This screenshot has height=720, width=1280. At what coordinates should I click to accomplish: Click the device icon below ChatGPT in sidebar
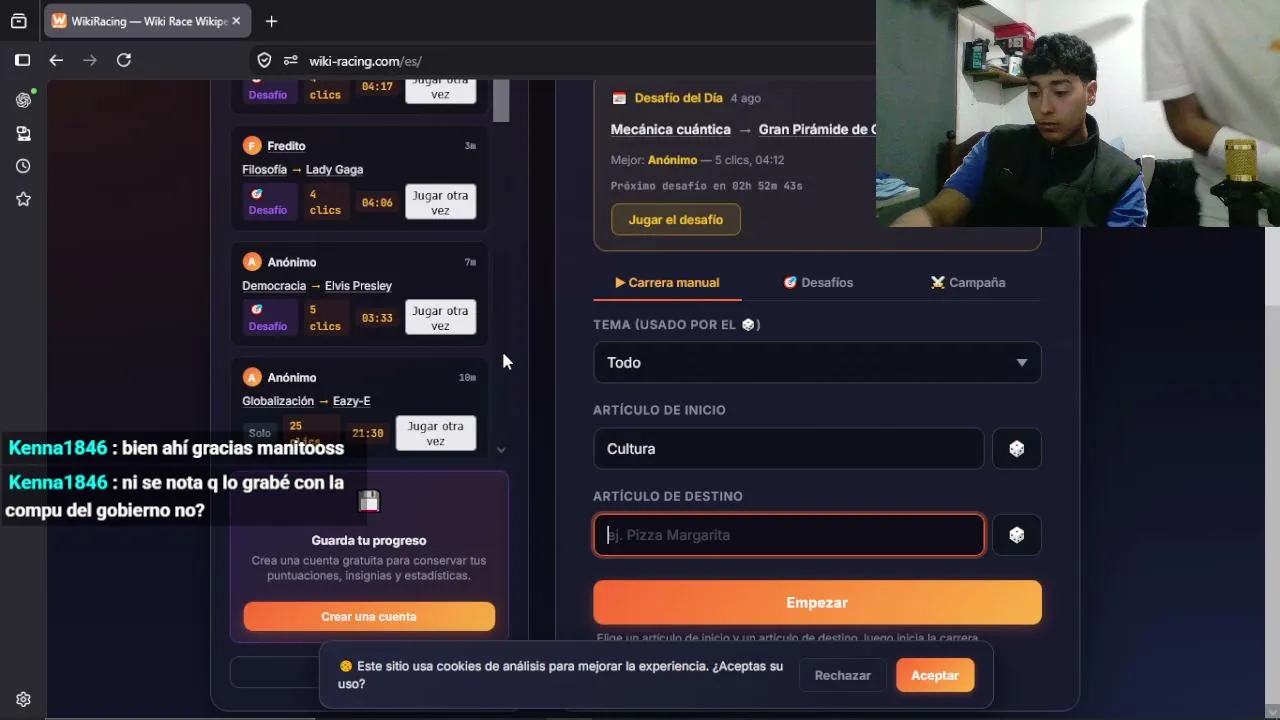[23, 133]
